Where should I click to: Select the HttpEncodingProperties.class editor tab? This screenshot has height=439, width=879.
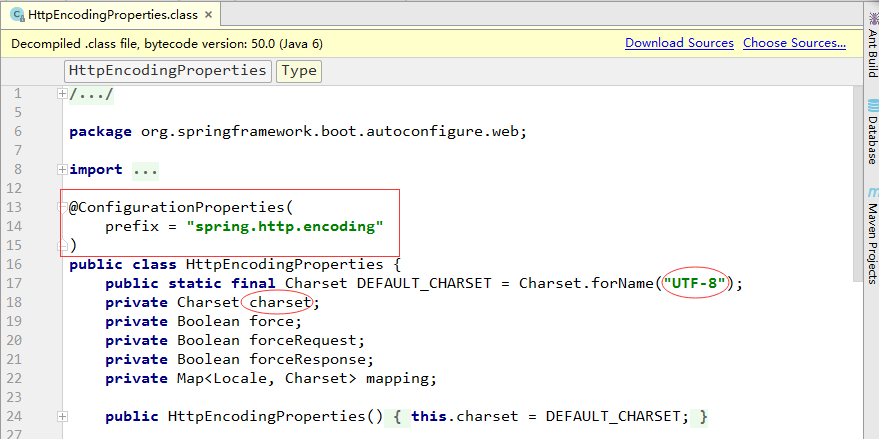point(110,15)
